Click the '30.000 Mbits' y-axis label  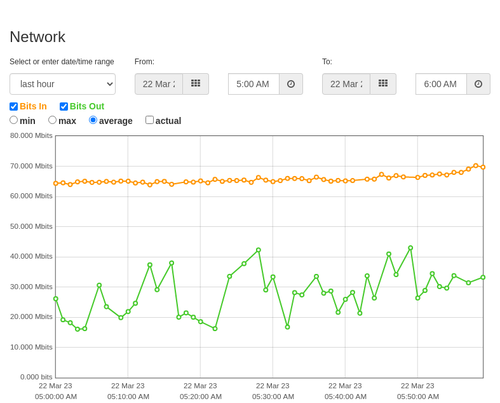click(31, 287)
